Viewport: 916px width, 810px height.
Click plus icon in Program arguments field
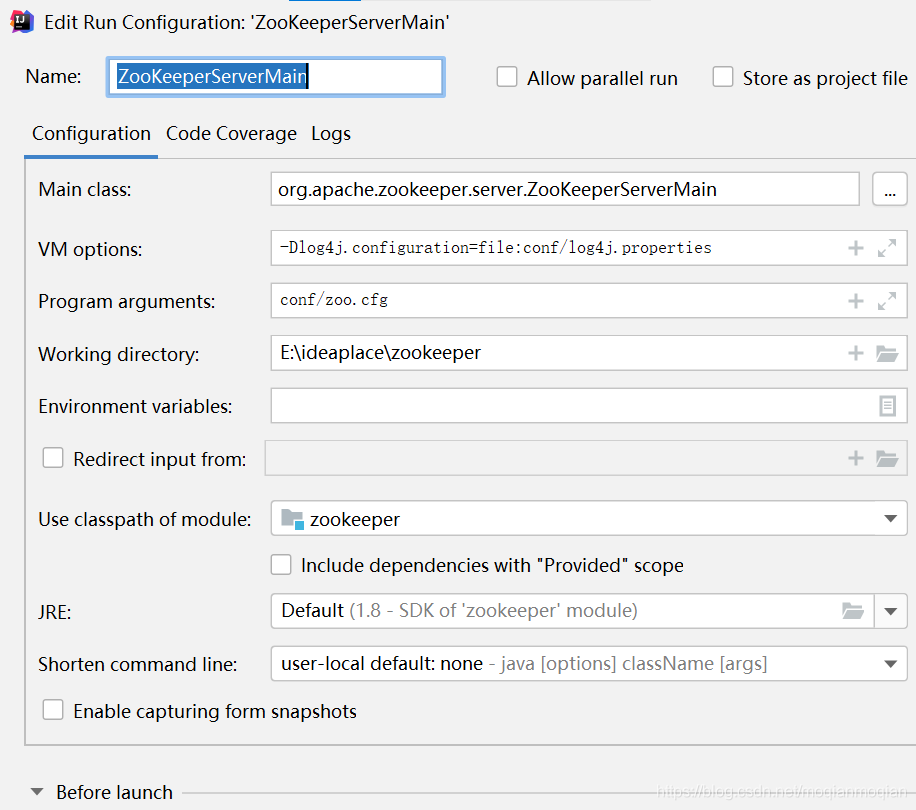(x=855, y=301)
